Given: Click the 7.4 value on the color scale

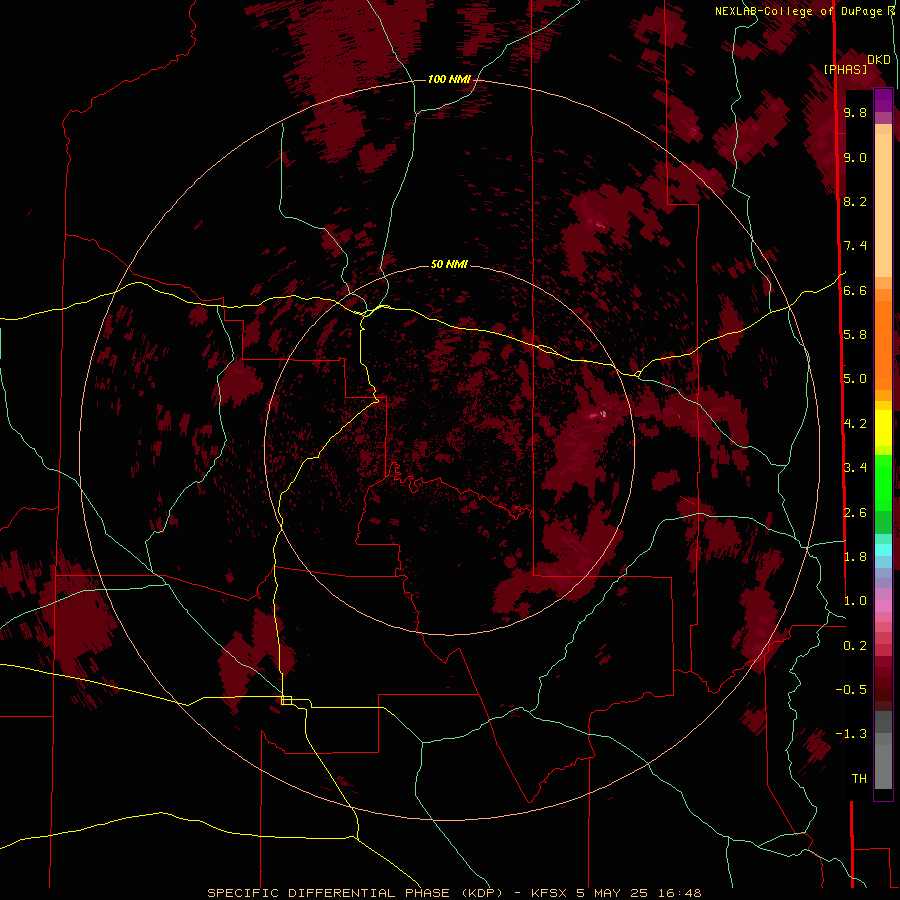Looking at the screenshot, I should click(x=855, y=246).
